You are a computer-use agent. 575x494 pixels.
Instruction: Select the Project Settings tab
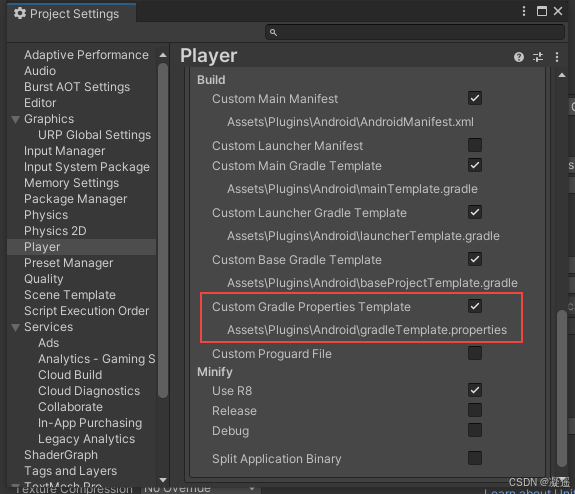(x=72, y=14)
